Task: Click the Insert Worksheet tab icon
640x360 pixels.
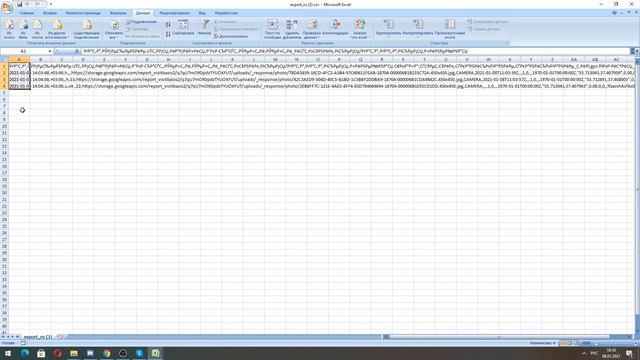Action: (x=60, y=337)
